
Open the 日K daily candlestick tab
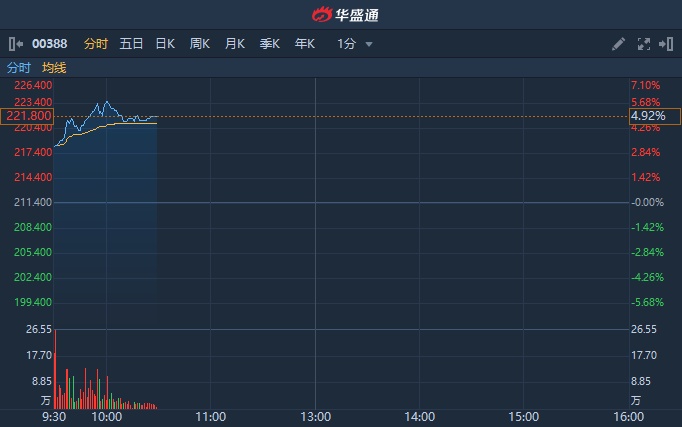pyautogui.click(x=165, y=44)
